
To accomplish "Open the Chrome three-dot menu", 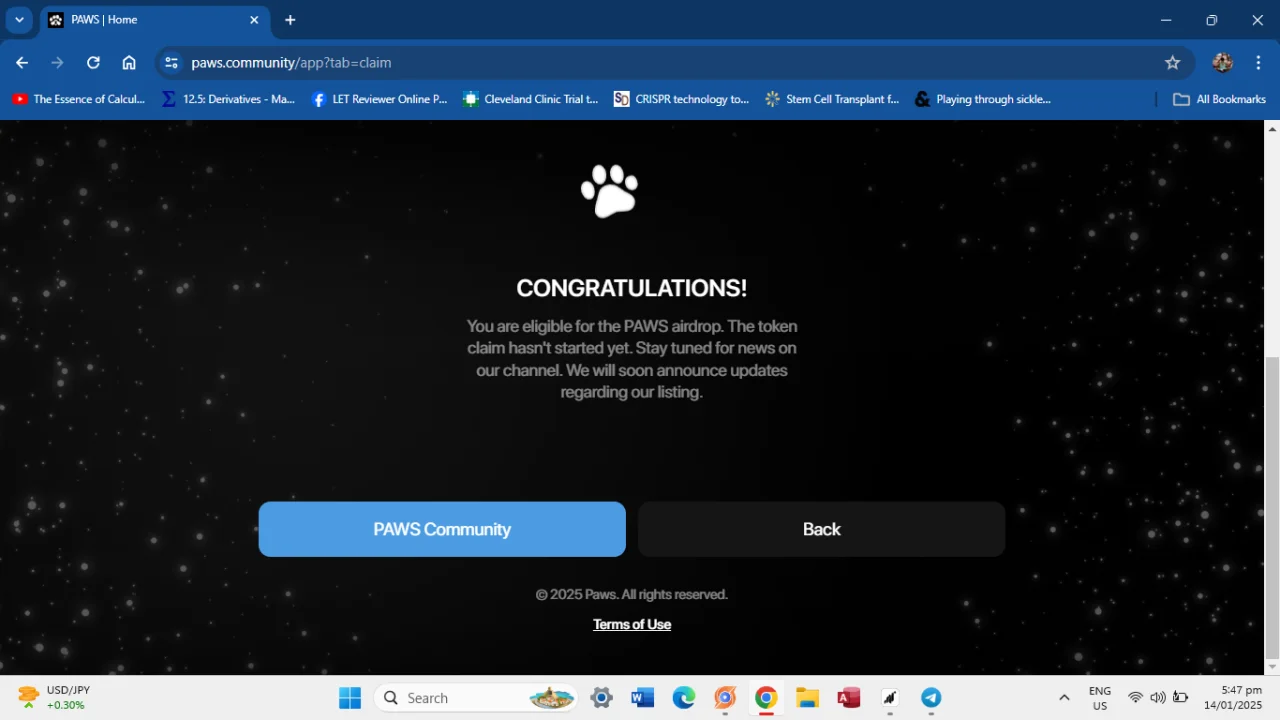I will (1258, 62).
